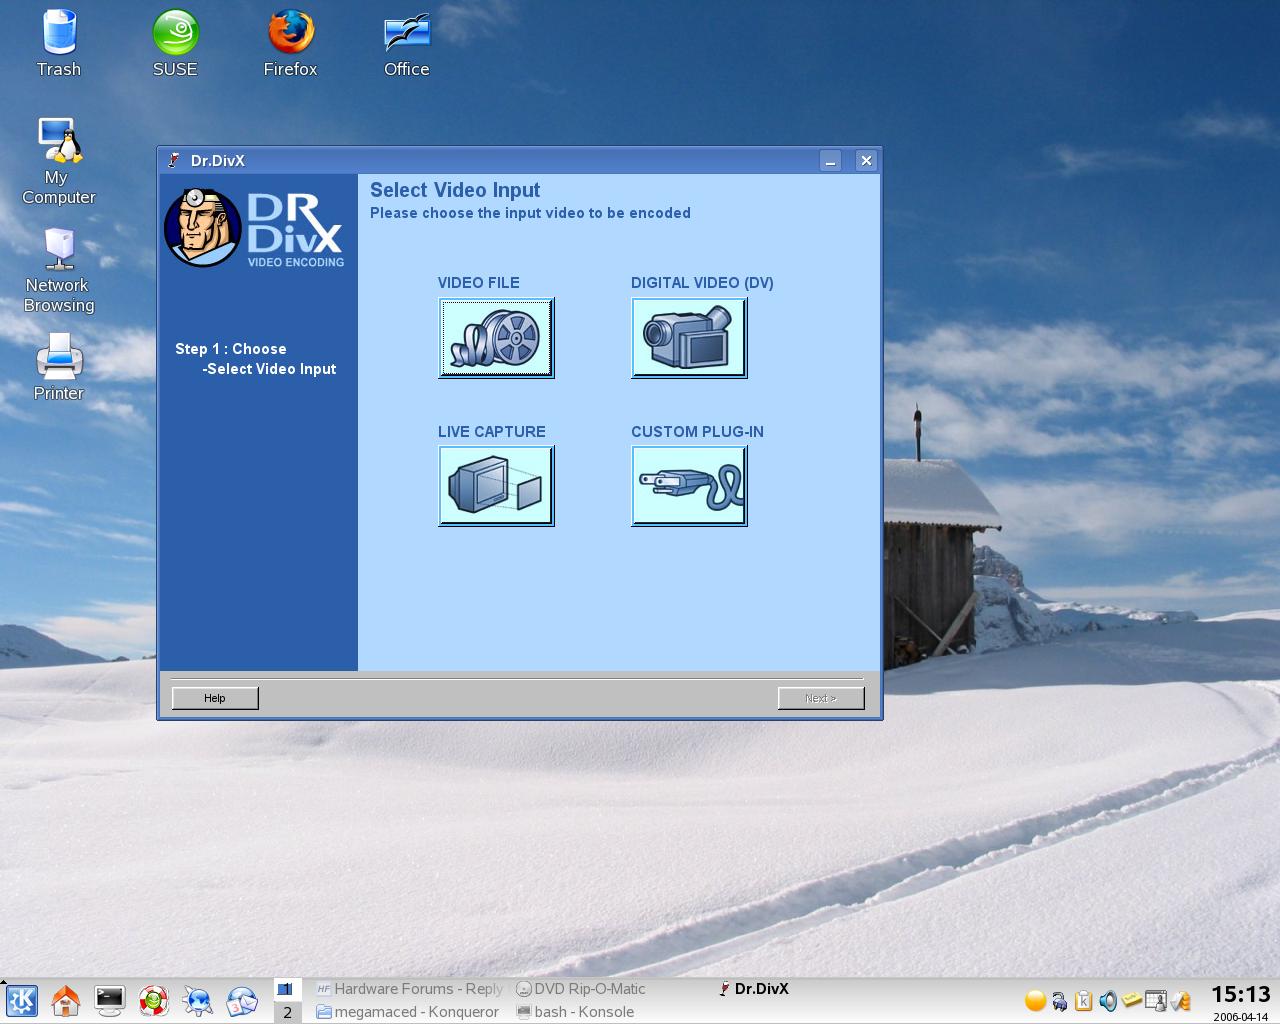
Task: Close the Dr.DivX window
Action: point(866,160)
